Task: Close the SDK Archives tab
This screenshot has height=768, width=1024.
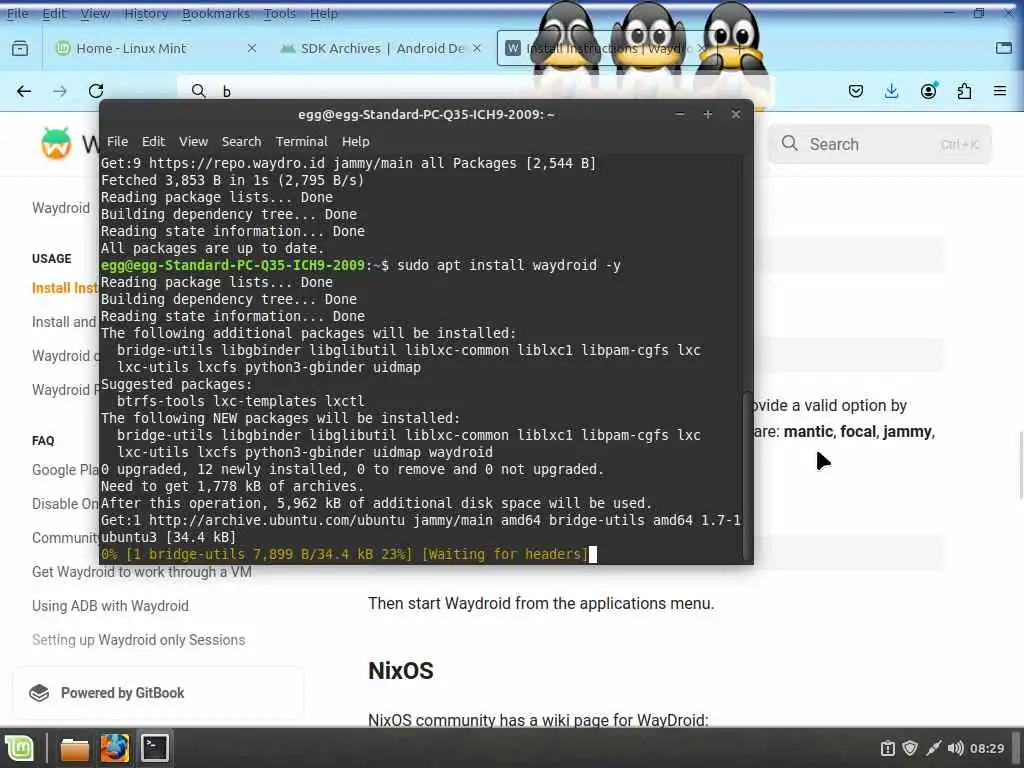Action: click(x=477, y=48)
